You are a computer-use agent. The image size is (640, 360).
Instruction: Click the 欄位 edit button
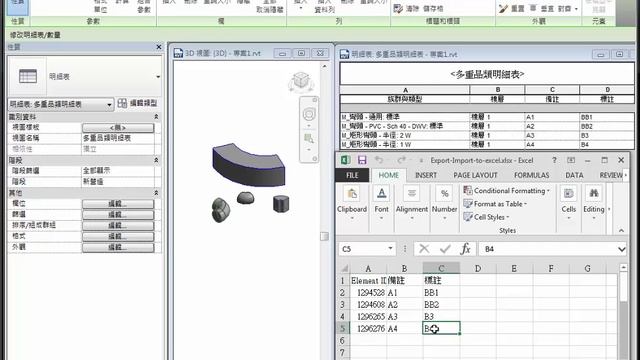point(118,204)
